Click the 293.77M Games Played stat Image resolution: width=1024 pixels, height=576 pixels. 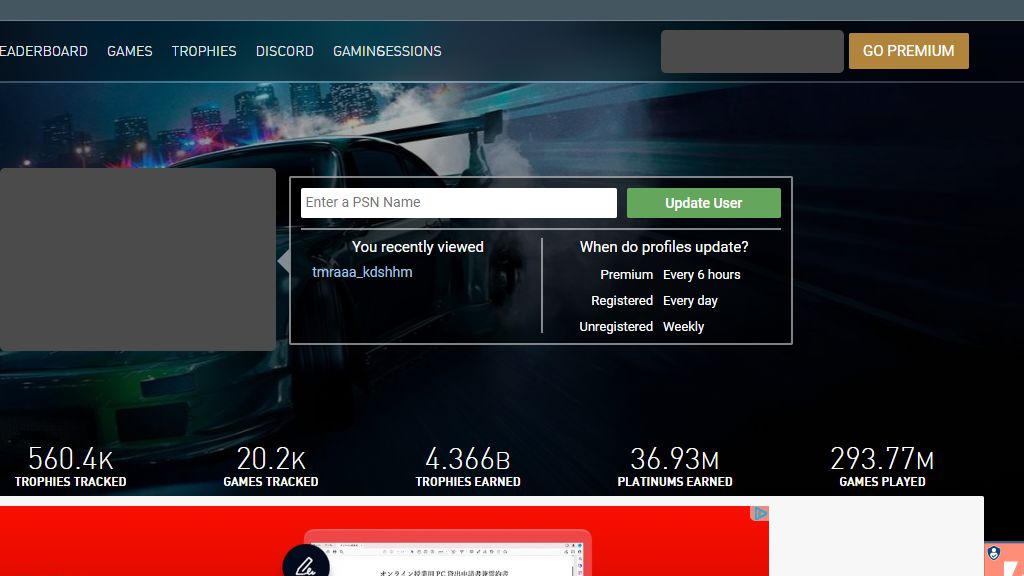point(882,466)
